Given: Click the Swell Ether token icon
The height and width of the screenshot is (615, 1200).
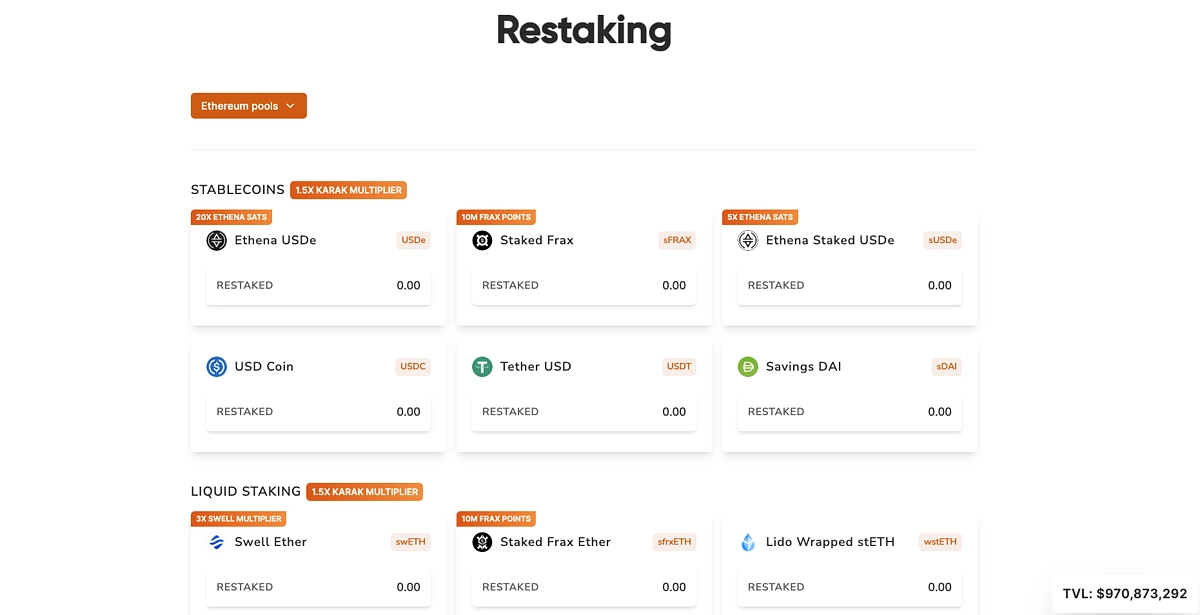Looking at the screenshot, I should (x=217, y=542).
